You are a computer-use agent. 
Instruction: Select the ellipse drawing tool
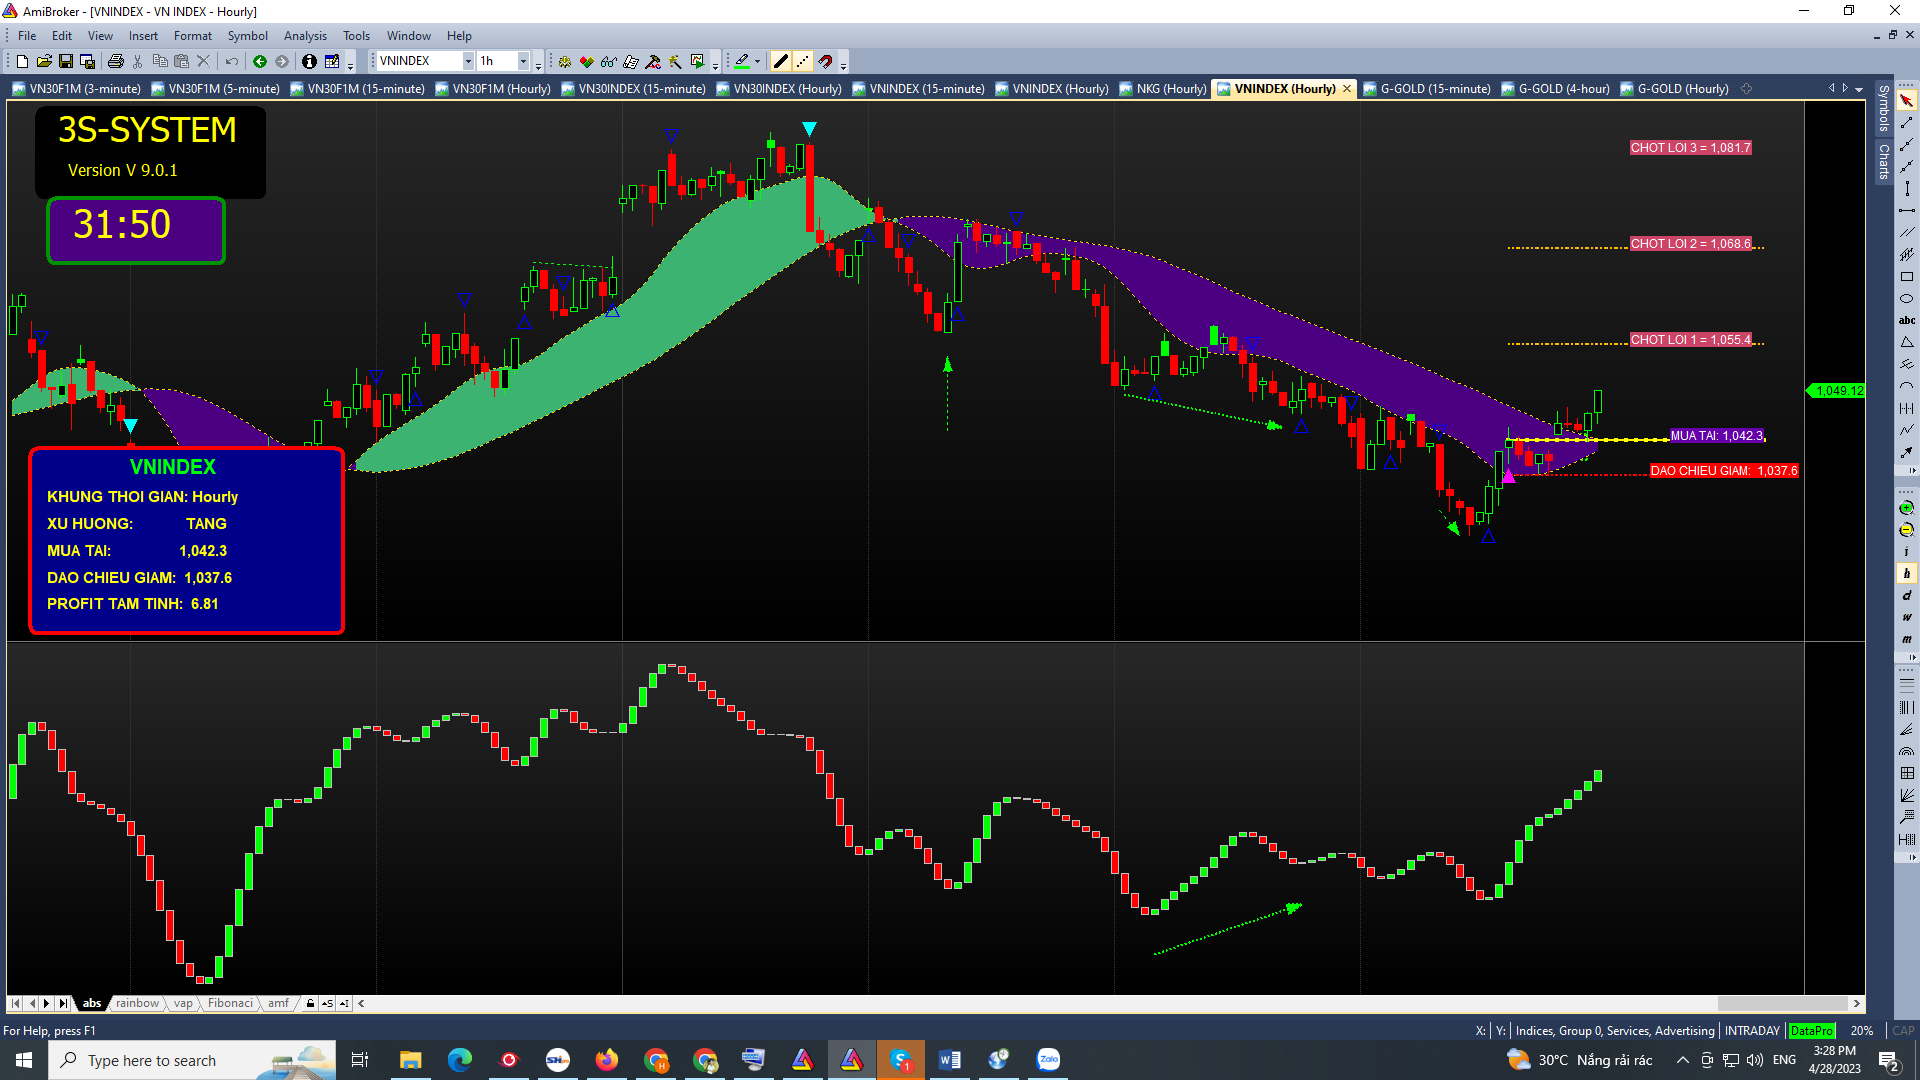(x=1906, y=299)
